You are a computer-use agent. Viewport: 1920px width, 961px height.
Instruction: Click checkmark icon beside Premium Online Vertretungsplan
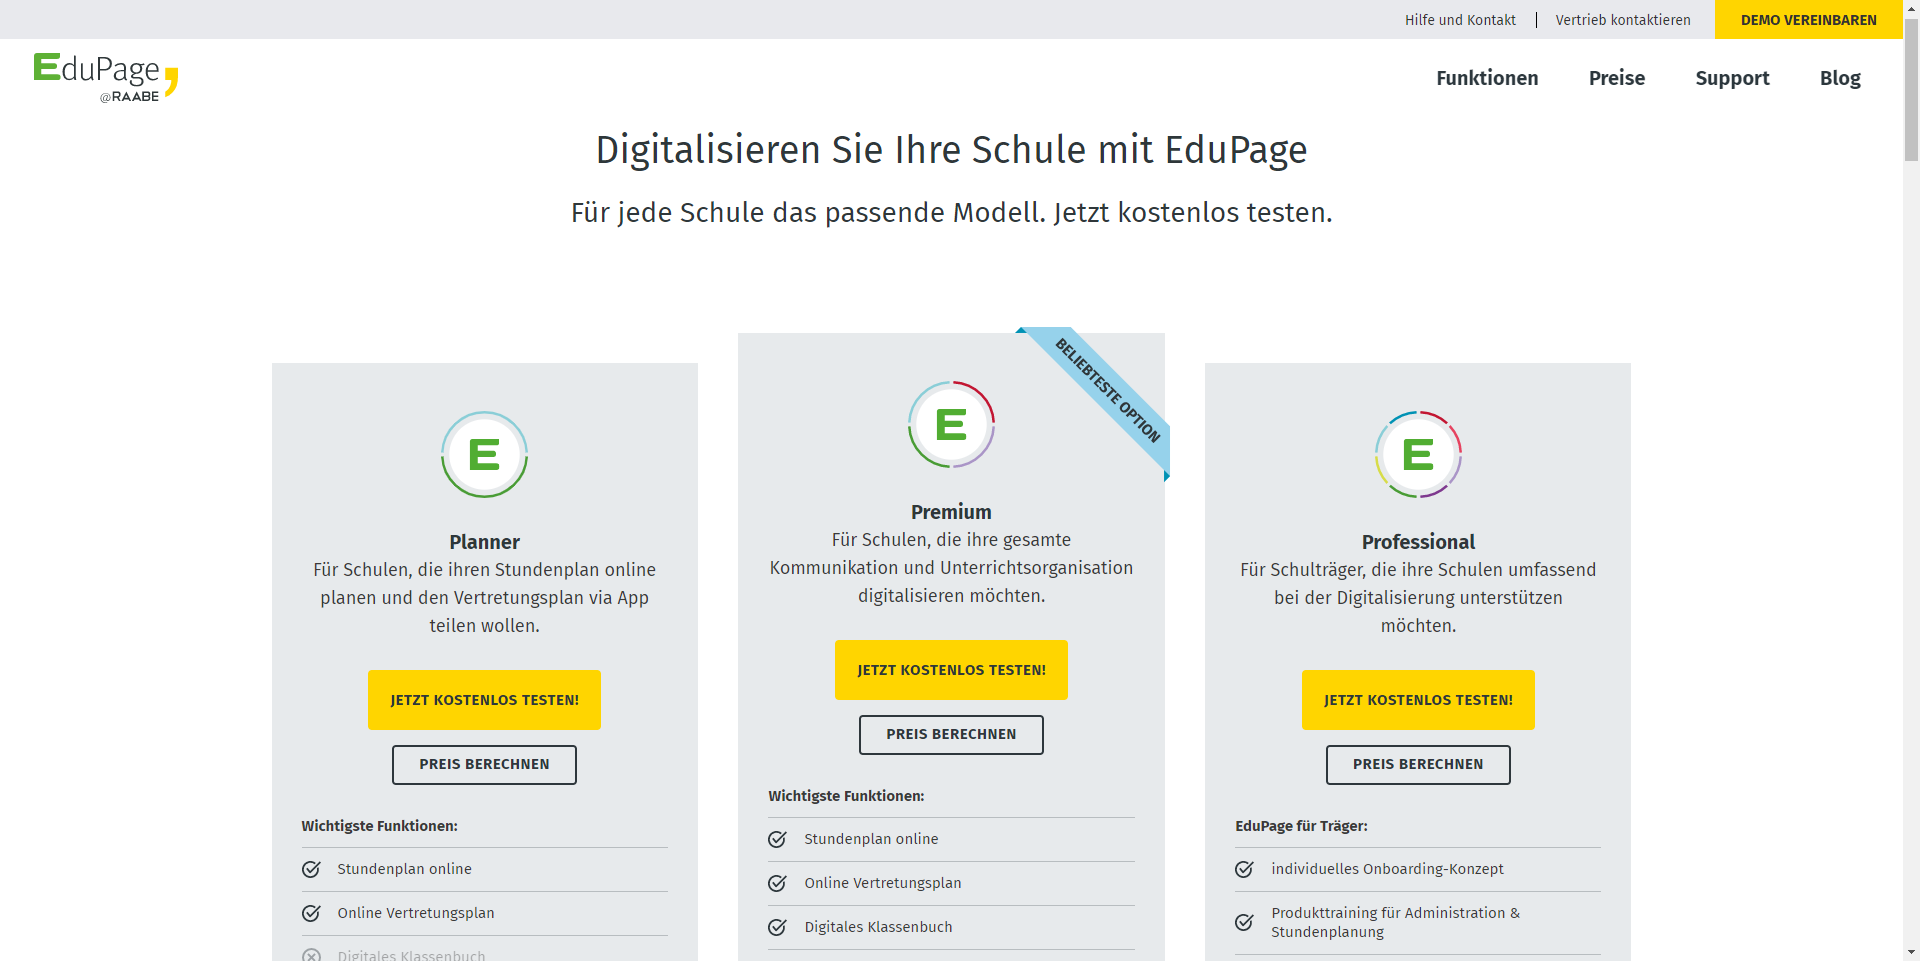coord(777,883)
